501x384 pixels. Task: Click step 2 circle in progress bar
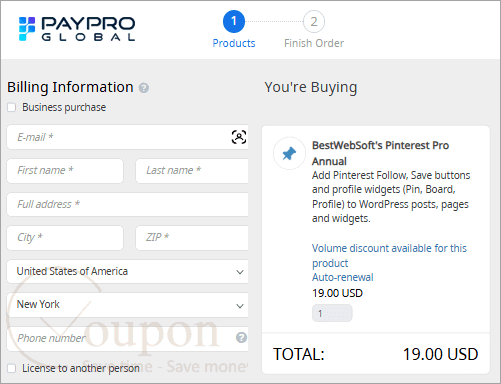pos(314,22)
